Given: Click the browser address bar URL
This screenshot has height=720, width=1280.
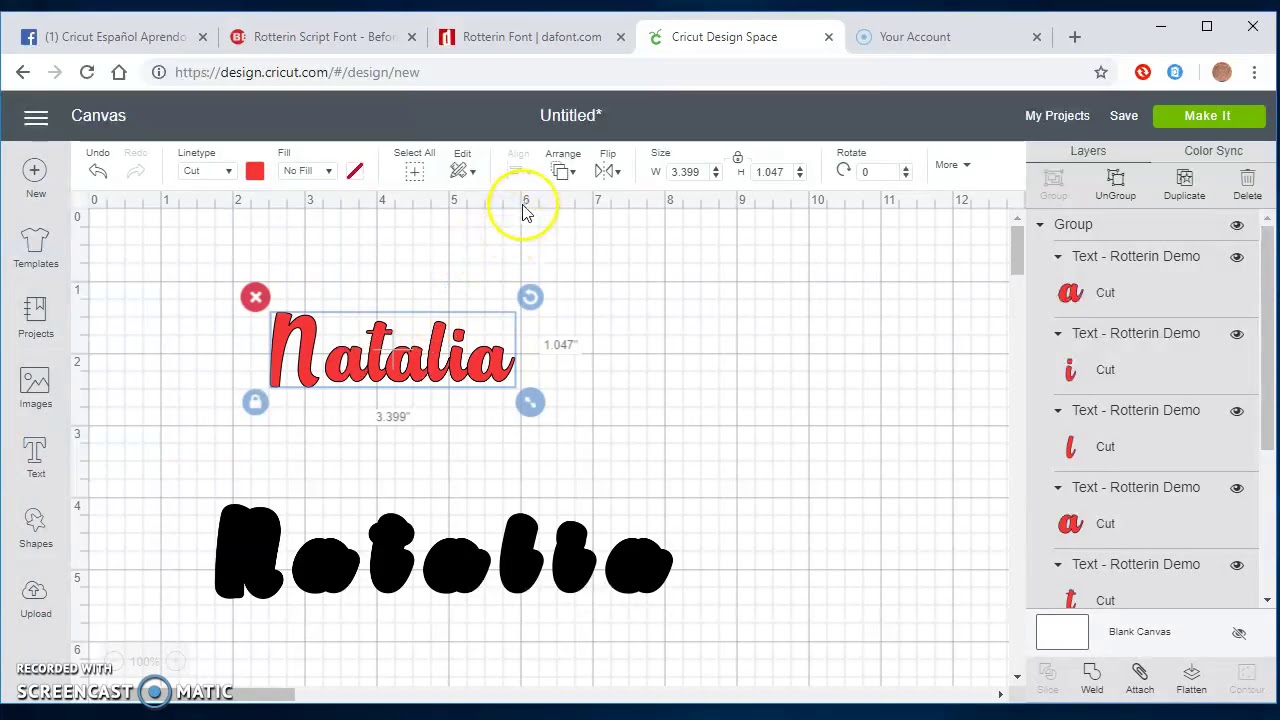Looking at the screenshot, I should tap(297, 72).
